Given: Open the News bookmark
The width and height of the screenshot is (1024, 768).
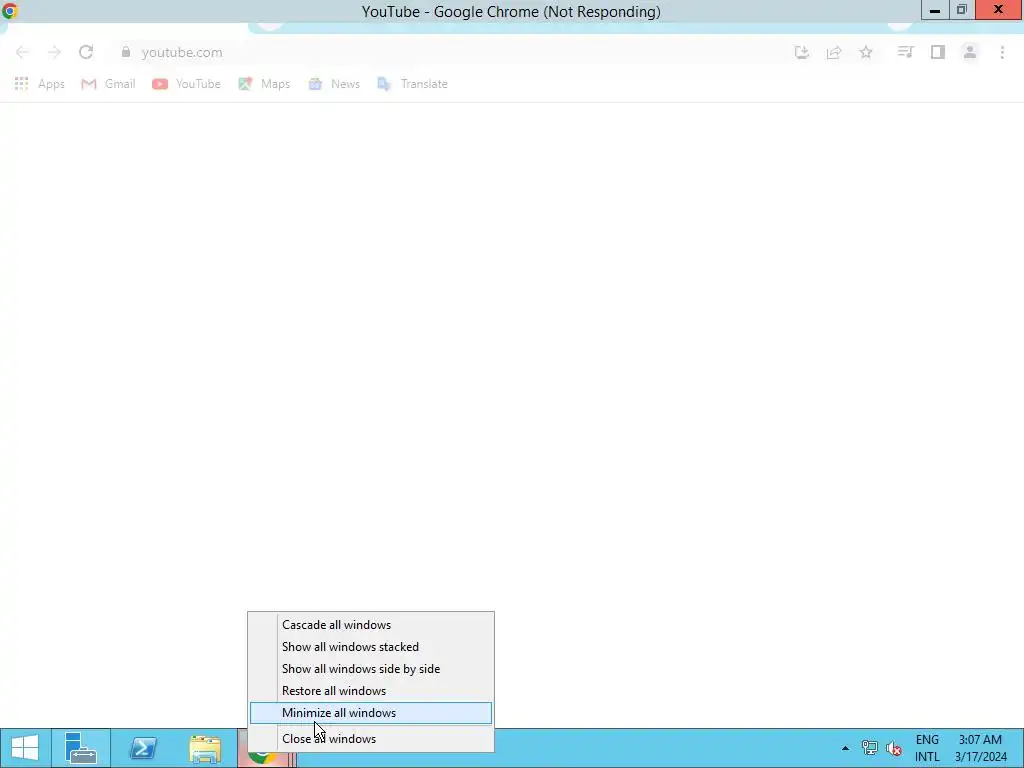Looking at the screenshot, I should (334, 84).
